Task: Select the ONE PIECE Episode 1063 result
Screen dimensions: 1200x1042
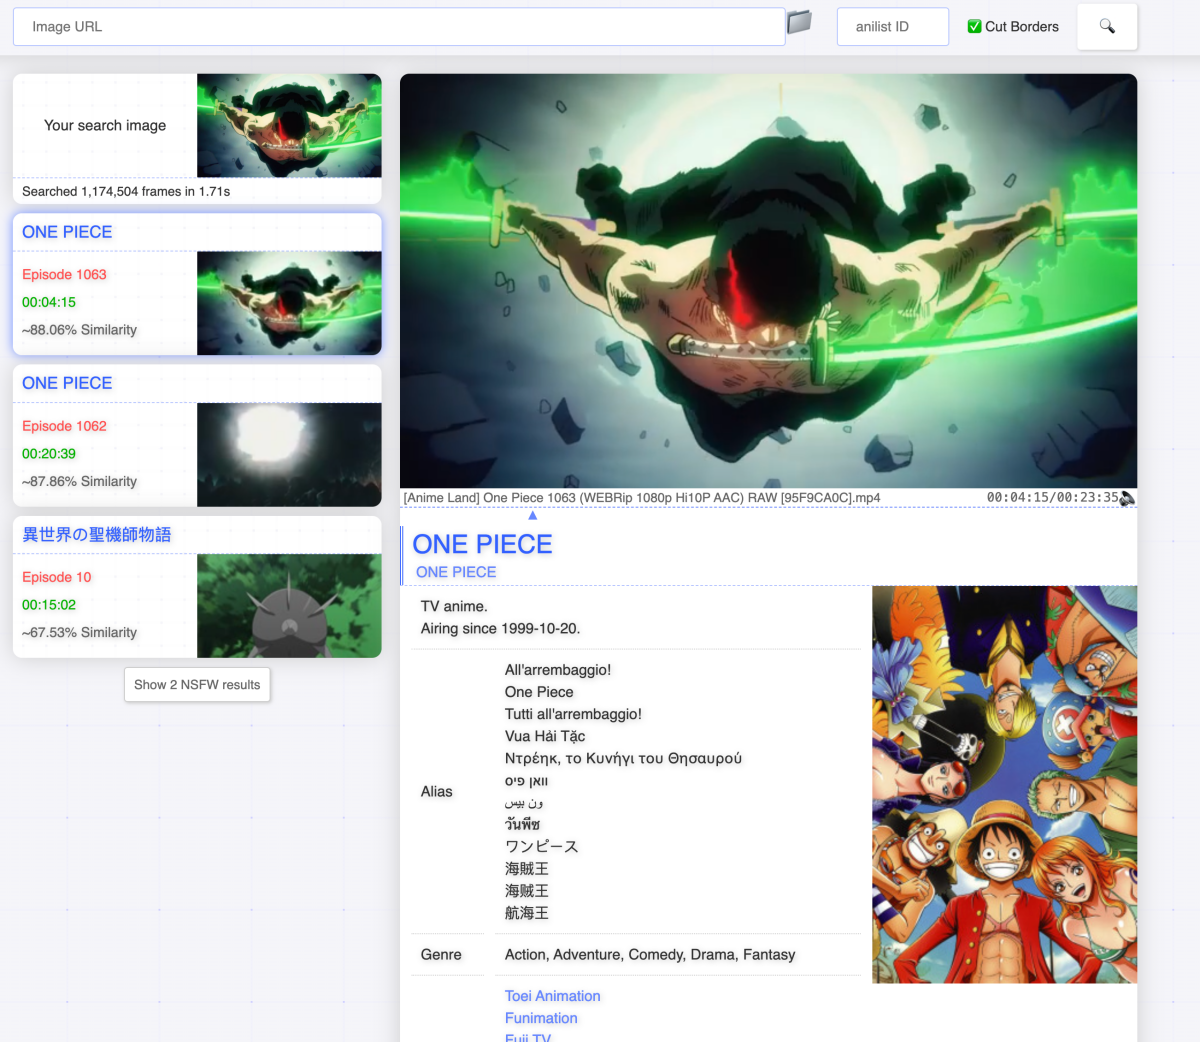Action: click(197, 284)
